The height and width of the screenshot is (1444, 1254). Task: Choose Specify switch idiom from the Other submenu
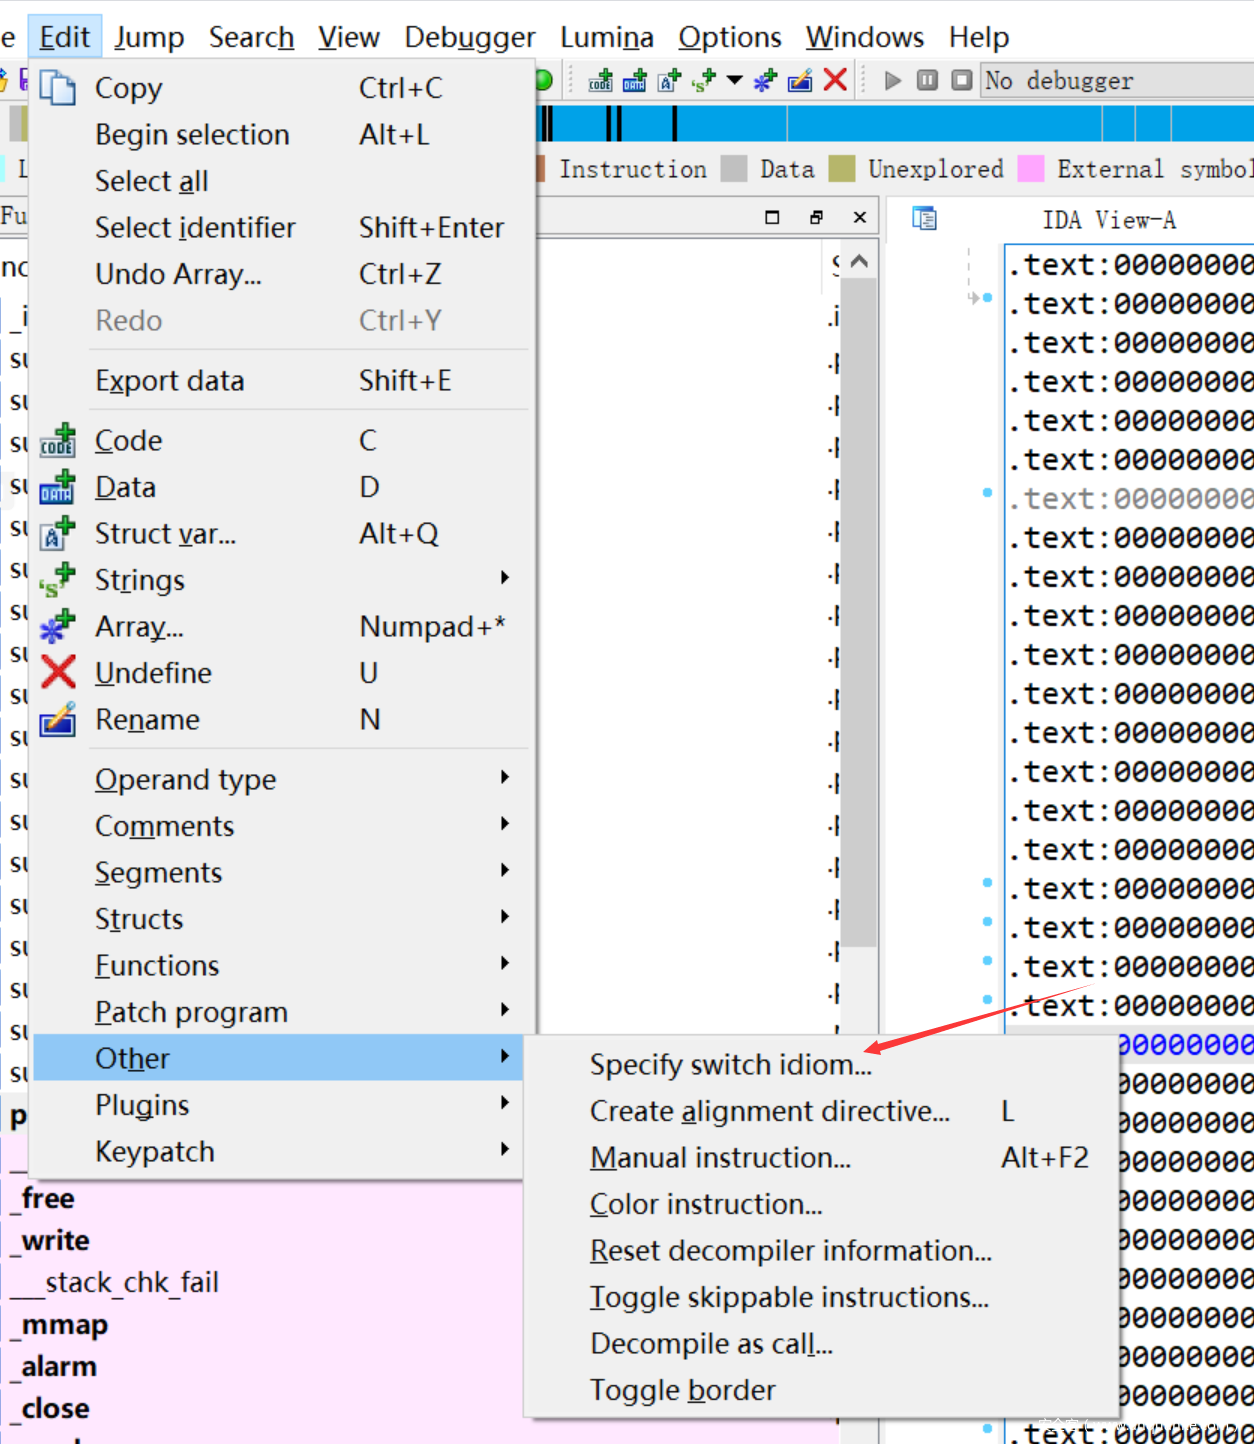click(730, 1064)
